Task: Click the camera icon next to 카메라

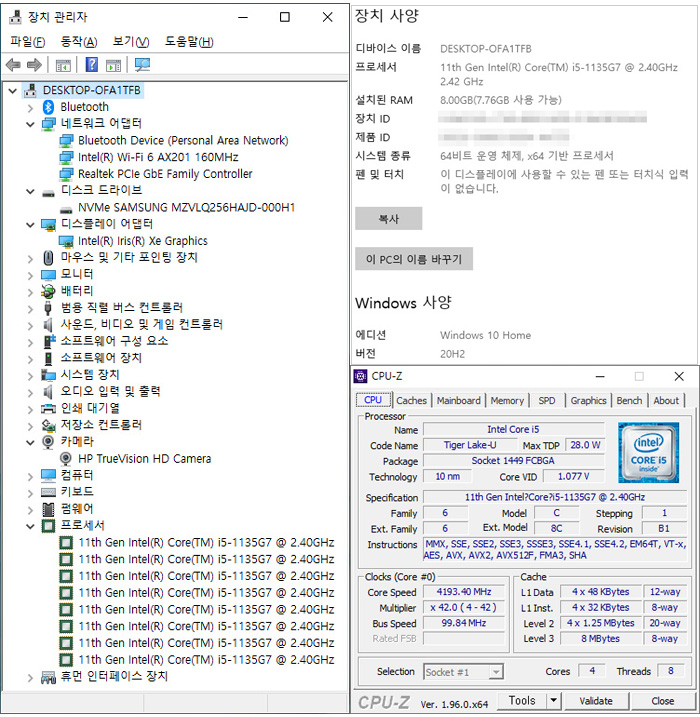Action: [48, 442]
